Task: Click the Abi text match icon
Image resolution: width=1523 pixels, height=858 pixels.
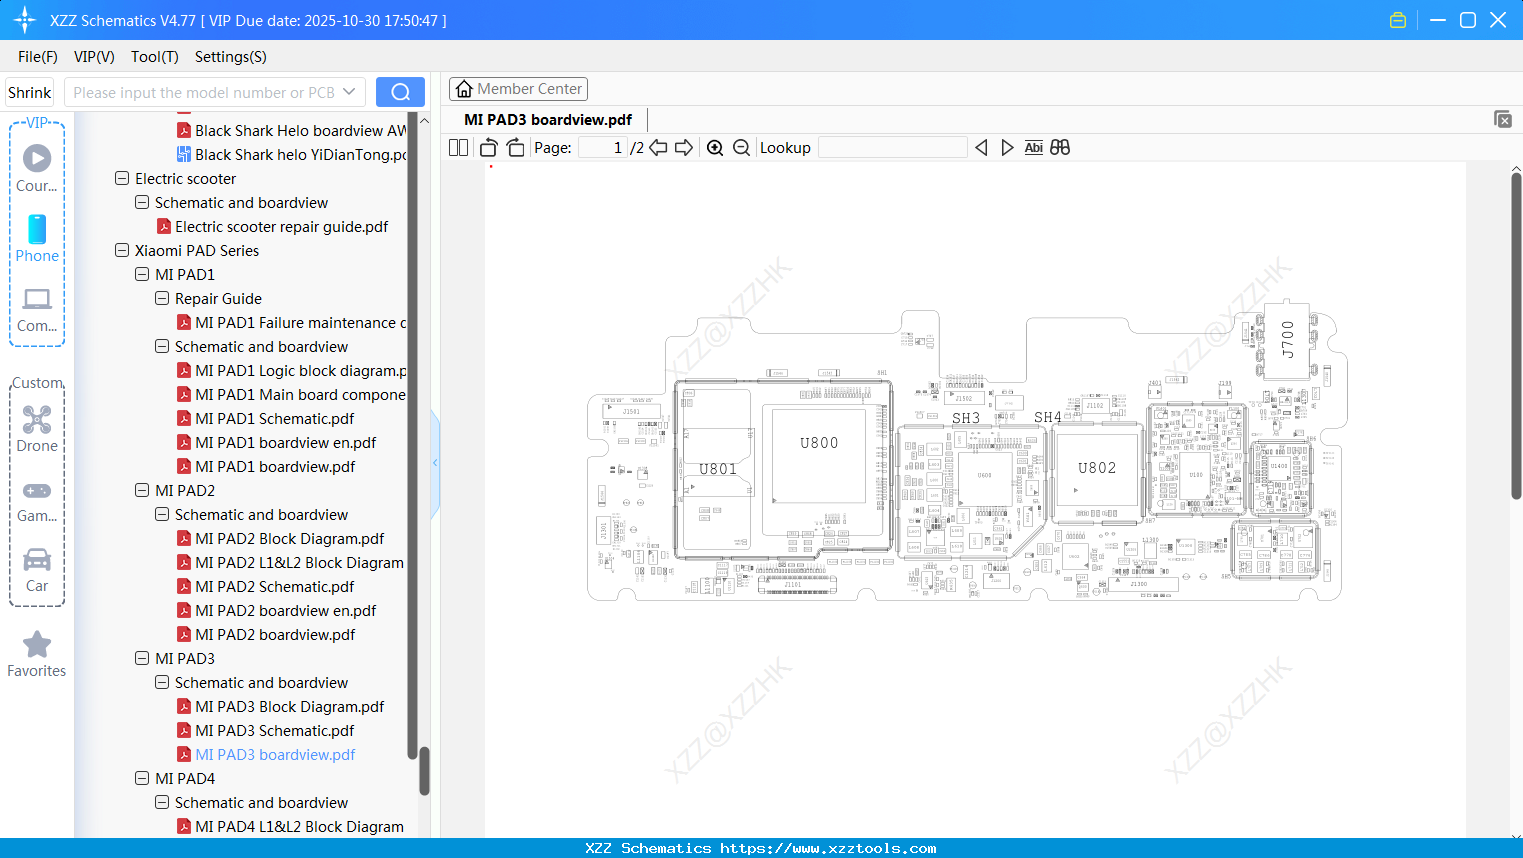Action: (1034, 148)
